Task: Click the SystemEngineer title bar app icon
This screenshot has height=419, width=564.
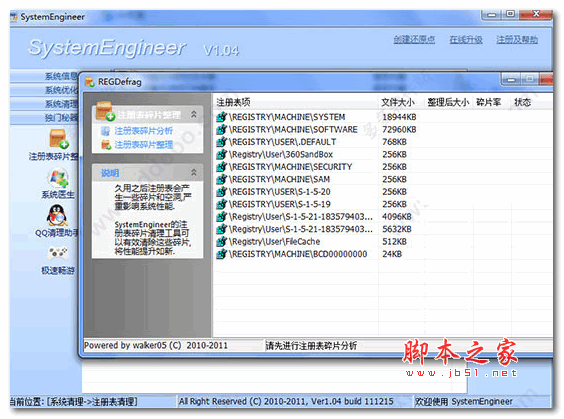Action: (14, 17)
